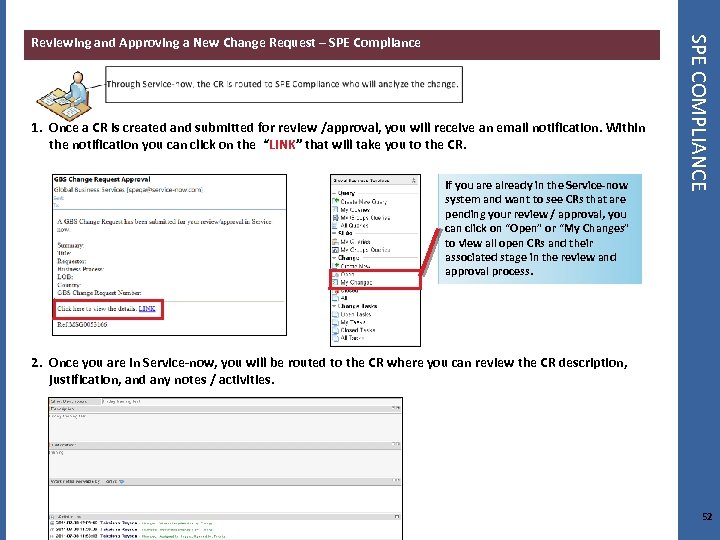Click the 'GBS Change Request Approval' email subject
Image resolution: width=720 pixels, height=540 pixels.
(x=102, y=180)
